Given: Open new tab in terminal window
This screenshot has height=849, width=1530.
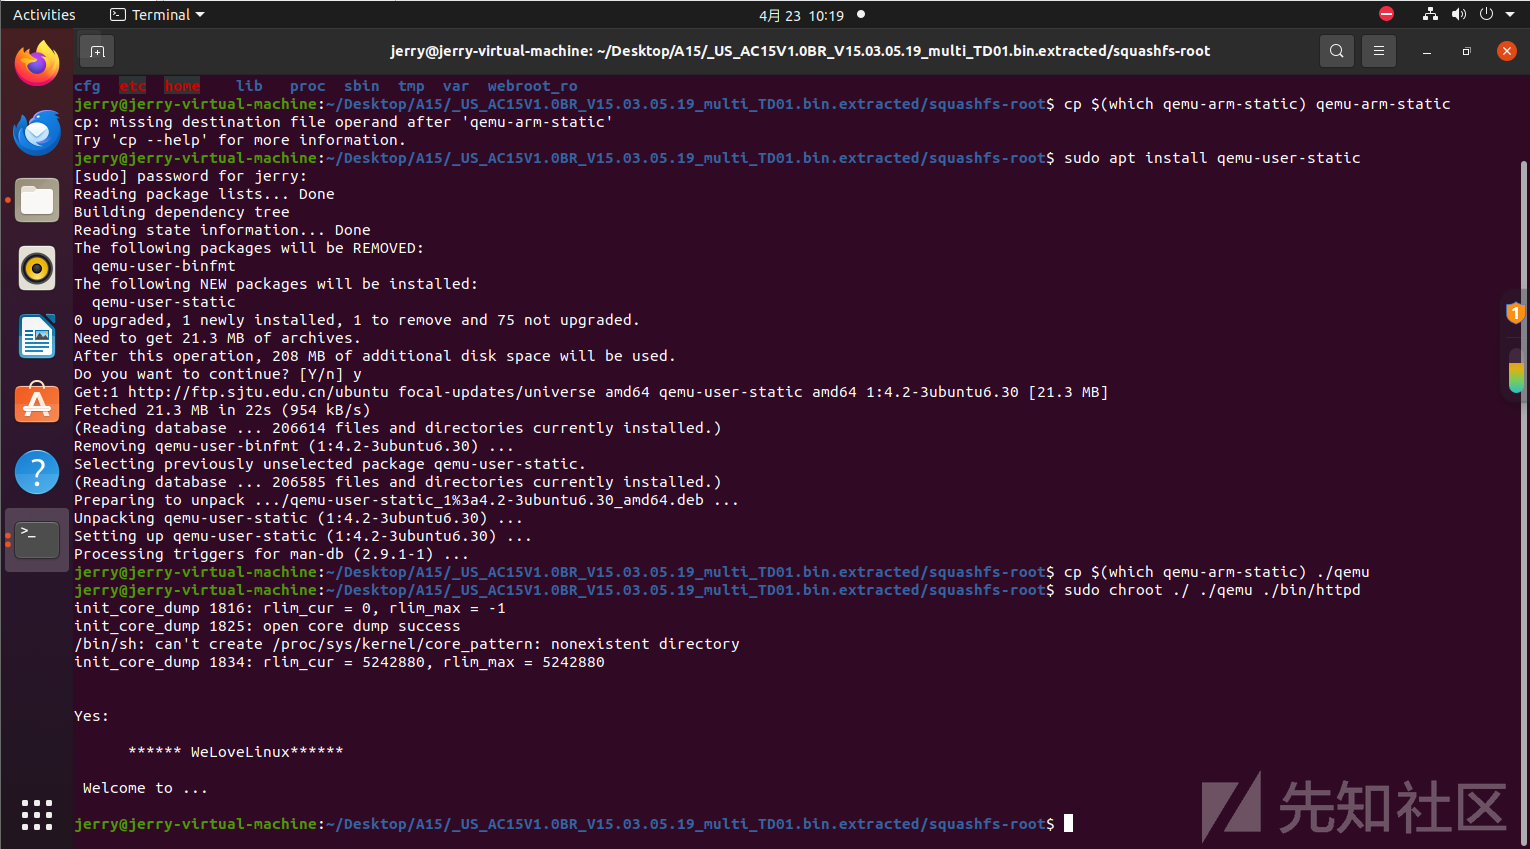Looking at the screenshot, I should [97, 51].
